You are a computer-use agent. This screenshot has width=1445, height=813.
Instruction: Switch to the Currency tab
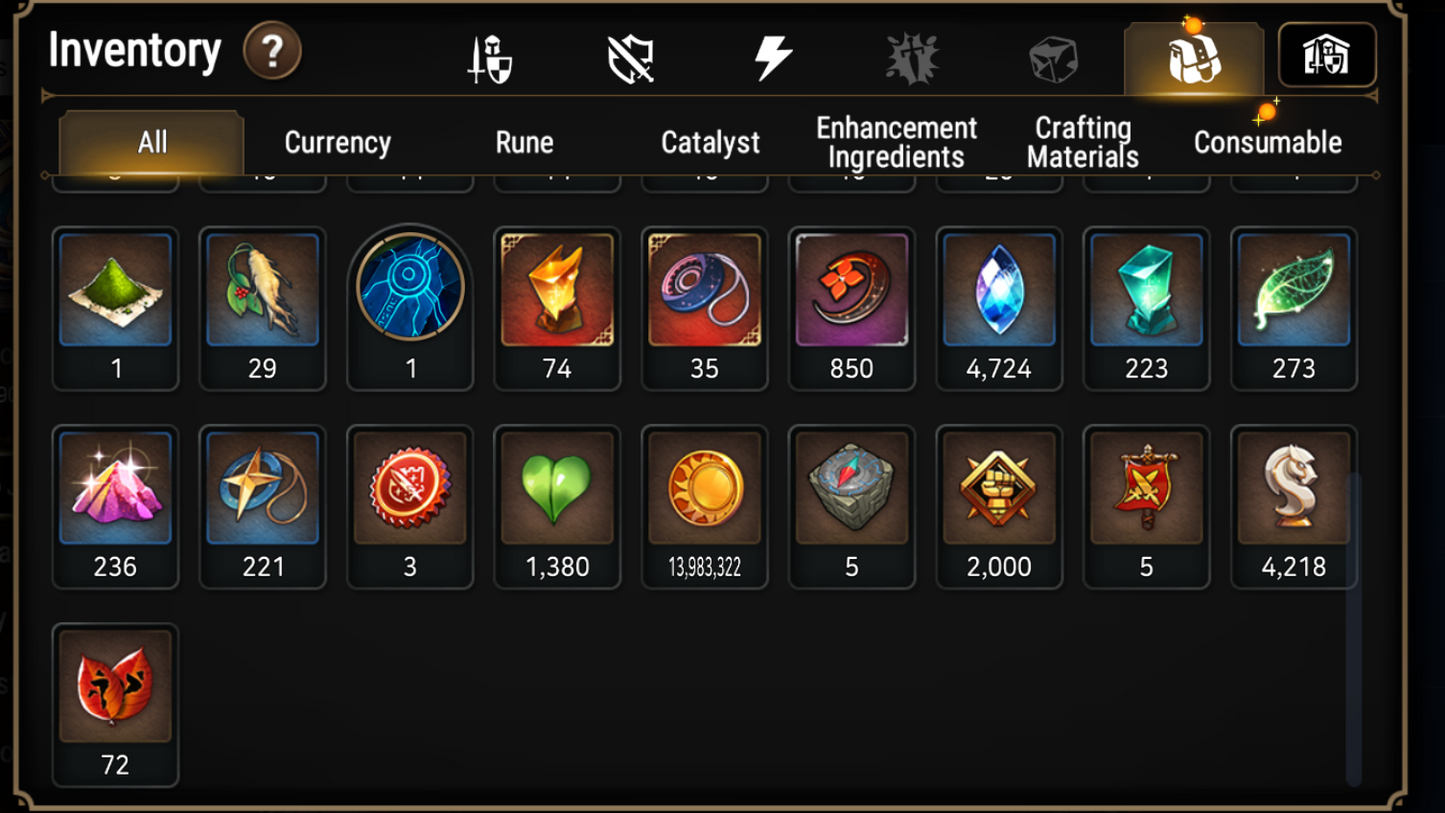pyautogui.click(x=338, y=143)
